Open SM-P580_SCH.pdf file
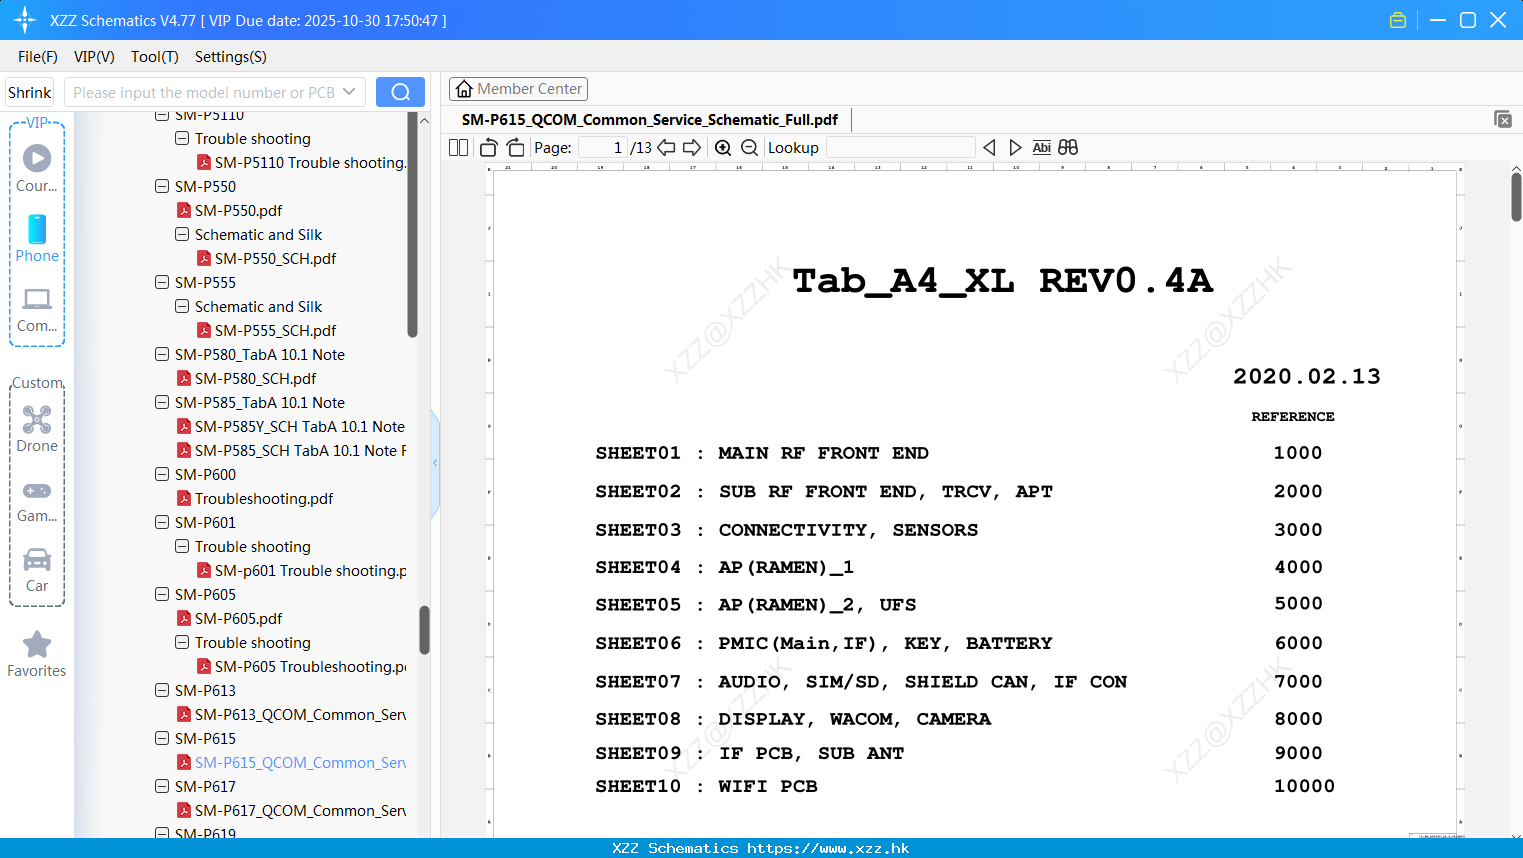This screenshot has height=858, width=1523. point(246,378)
